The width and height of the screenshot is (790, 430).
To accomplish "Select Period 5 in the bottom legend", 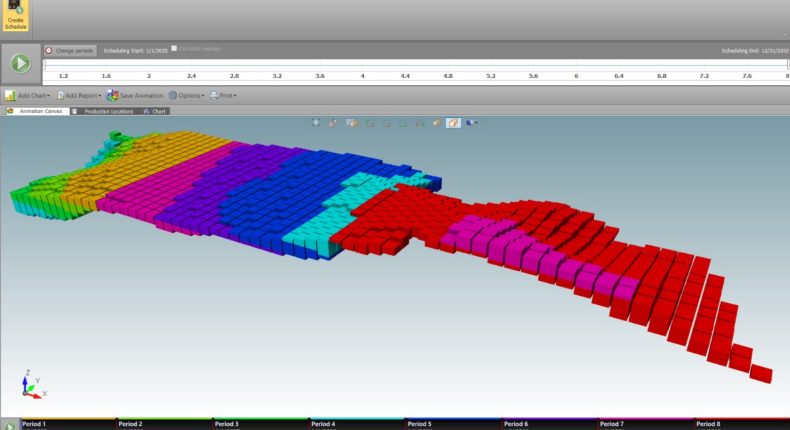I will tap(454, 424).
